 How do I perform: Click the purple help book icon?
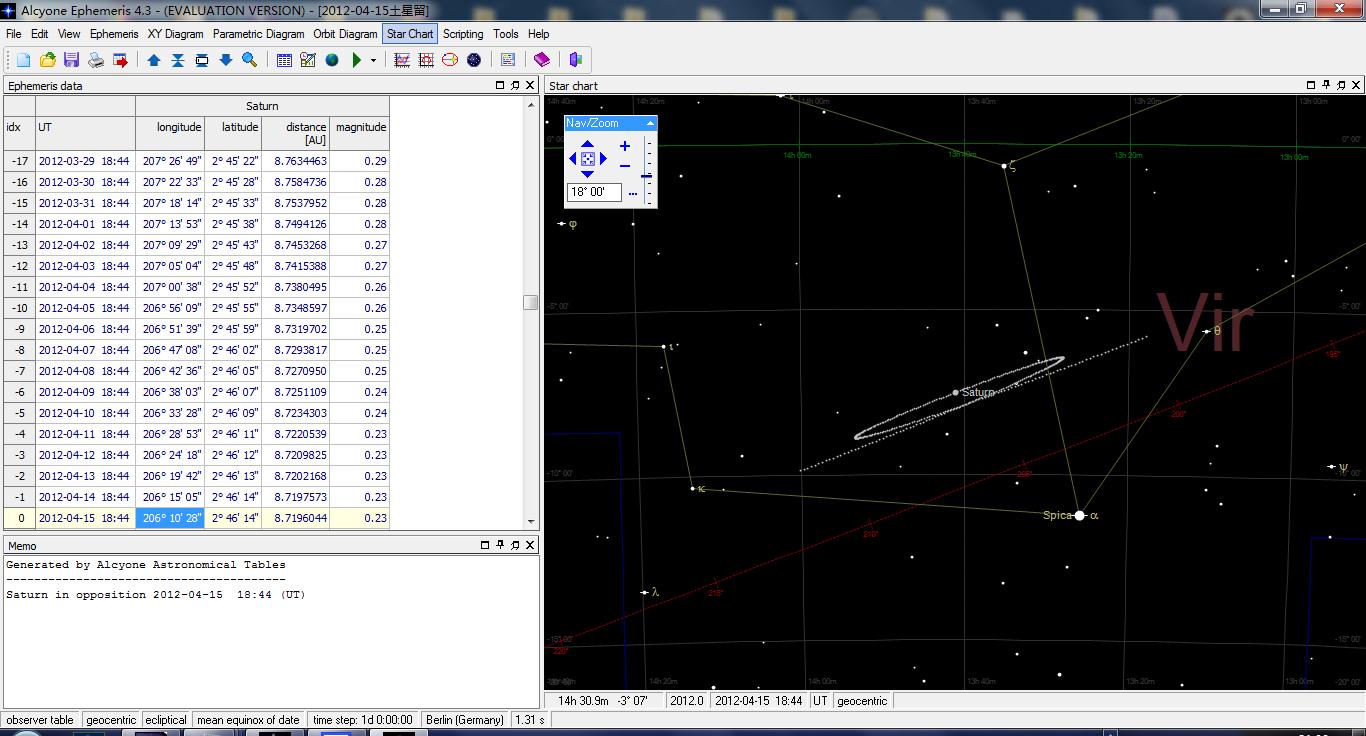(x=542, y=60)
